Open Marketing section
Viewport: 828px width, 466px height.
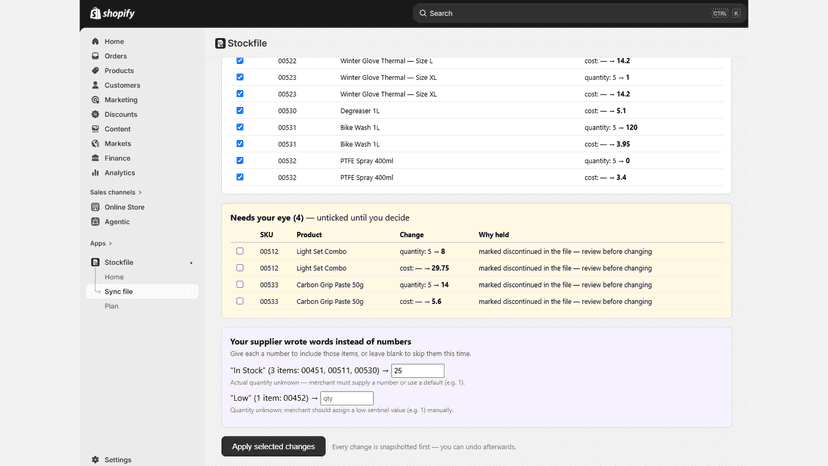tap(121, 100)
